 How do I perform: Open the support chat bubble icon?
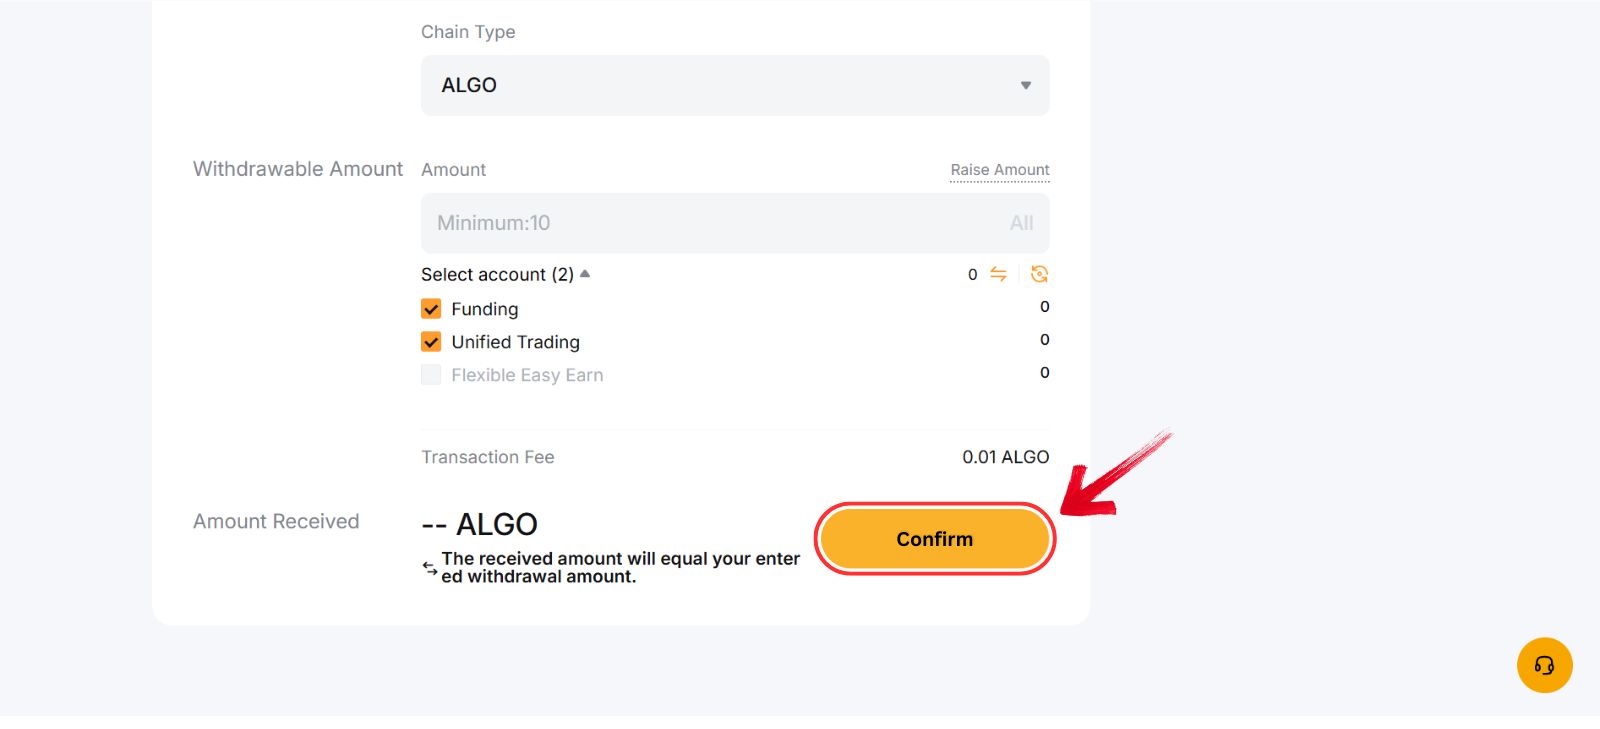(x=1544, y=665)
